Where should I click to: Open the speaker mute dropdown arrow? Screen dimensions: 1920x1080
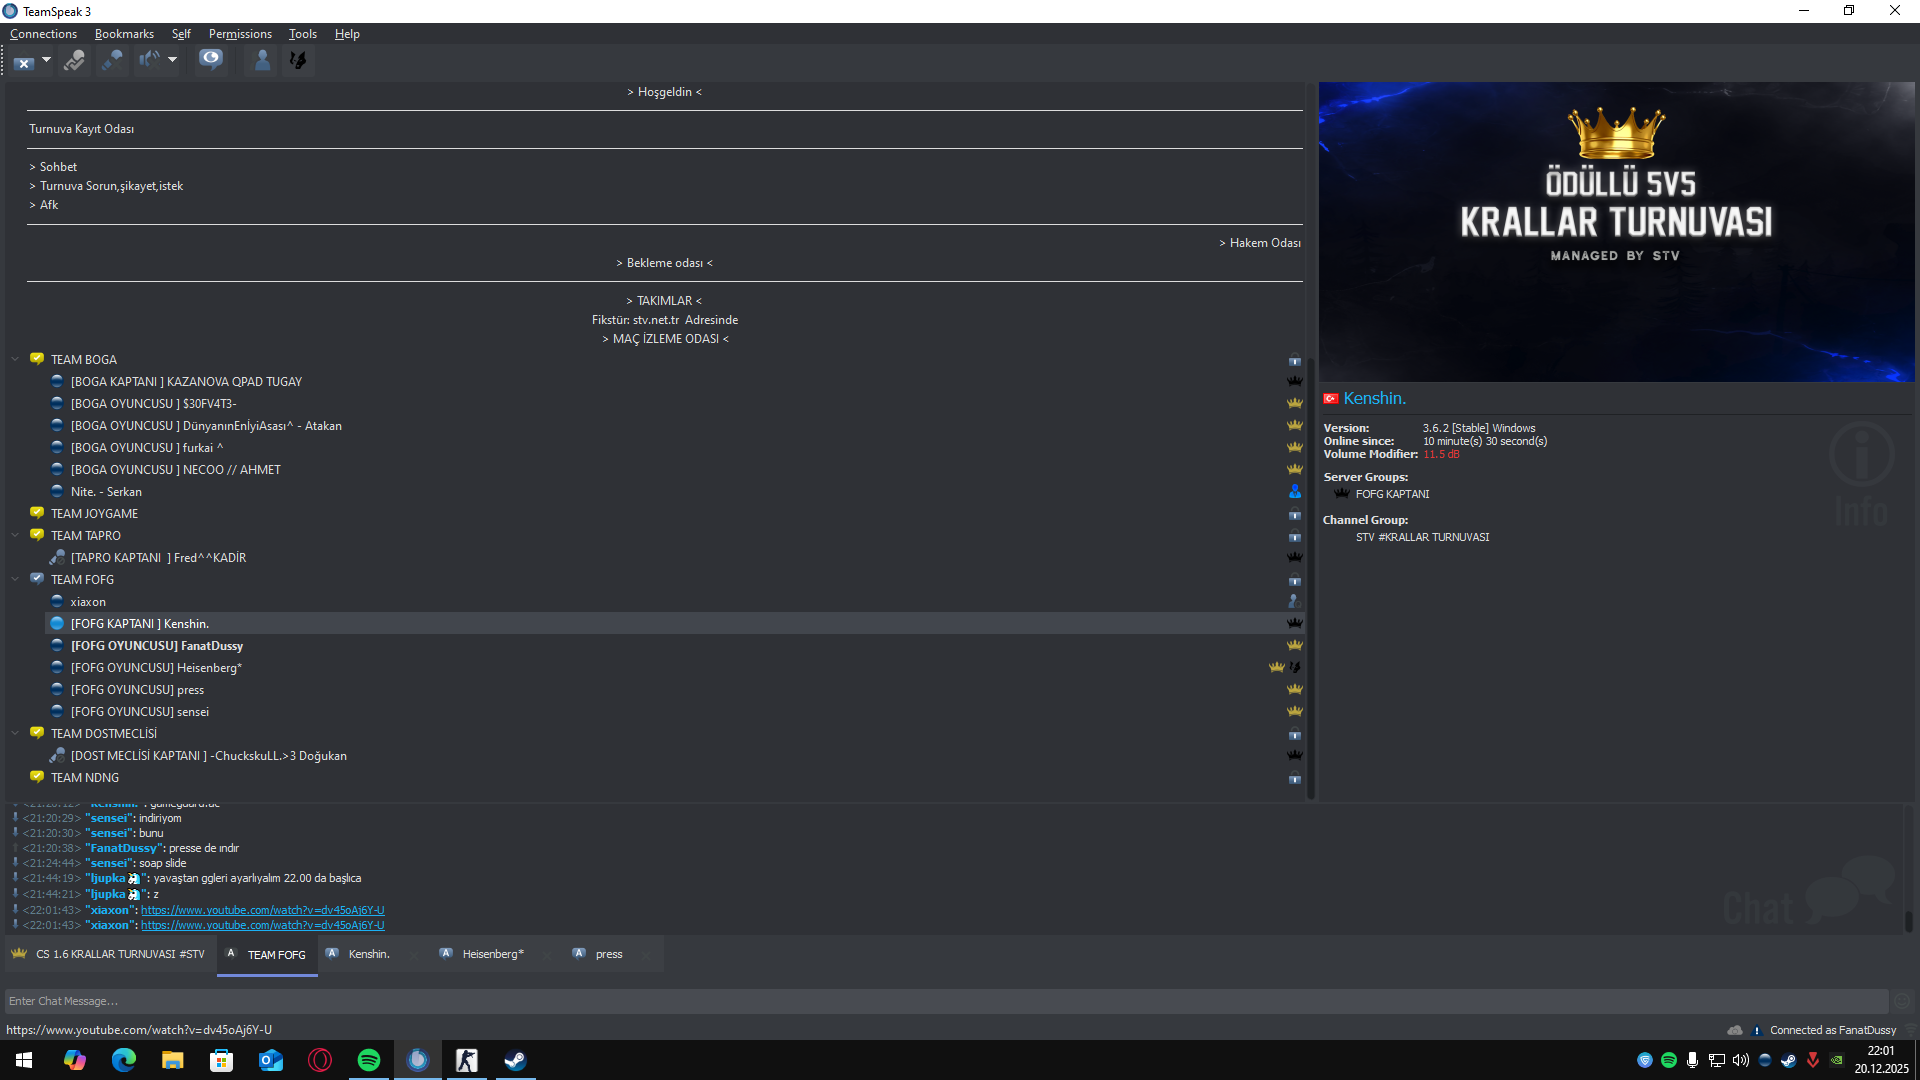(x=172, y=60)
